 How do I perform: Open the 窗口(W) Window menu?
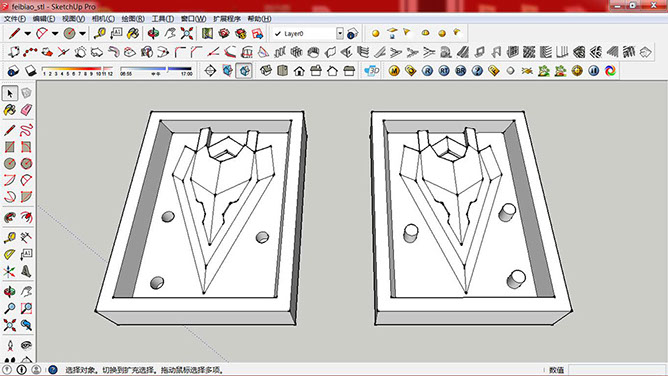click(x=193, y=19)
